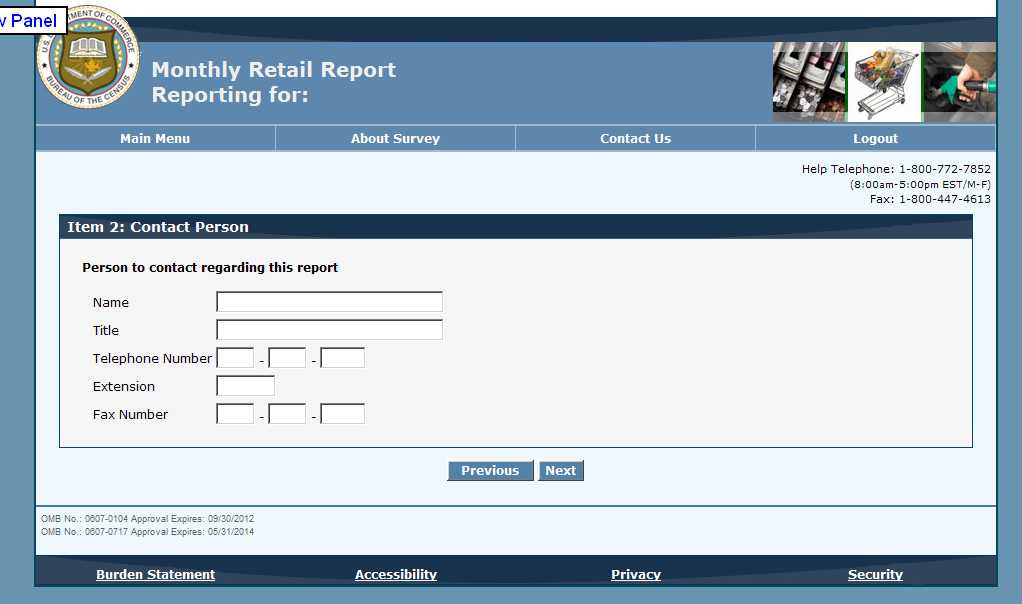Click 'Person to contact regarding this report' text
The image size is (1022, 604).
click(210, 268)
